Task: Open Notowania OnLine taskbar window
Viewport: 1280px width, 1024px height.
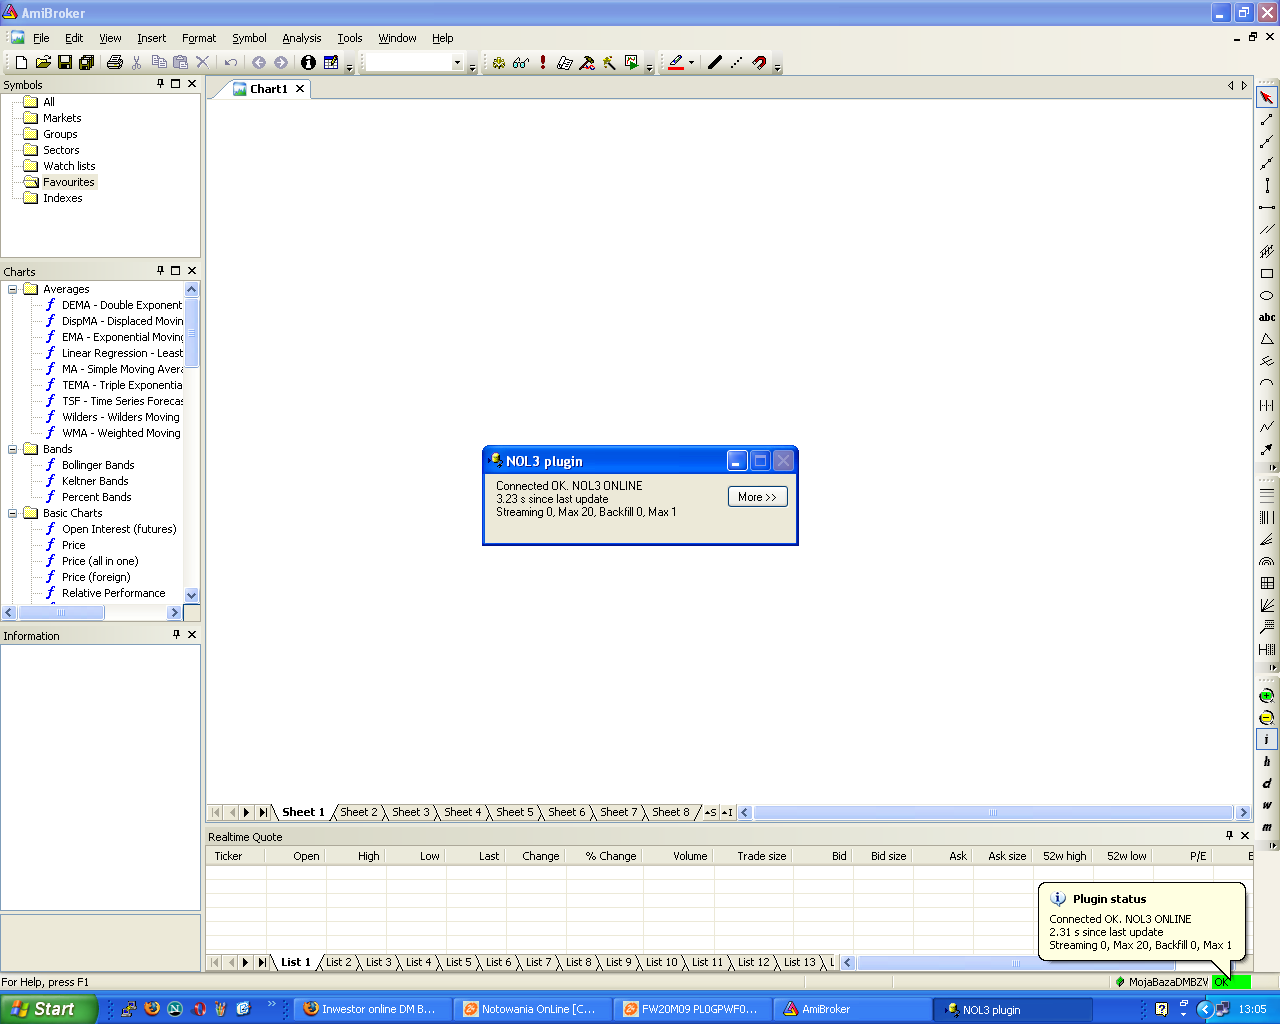Action: (x=531, y=1009)
